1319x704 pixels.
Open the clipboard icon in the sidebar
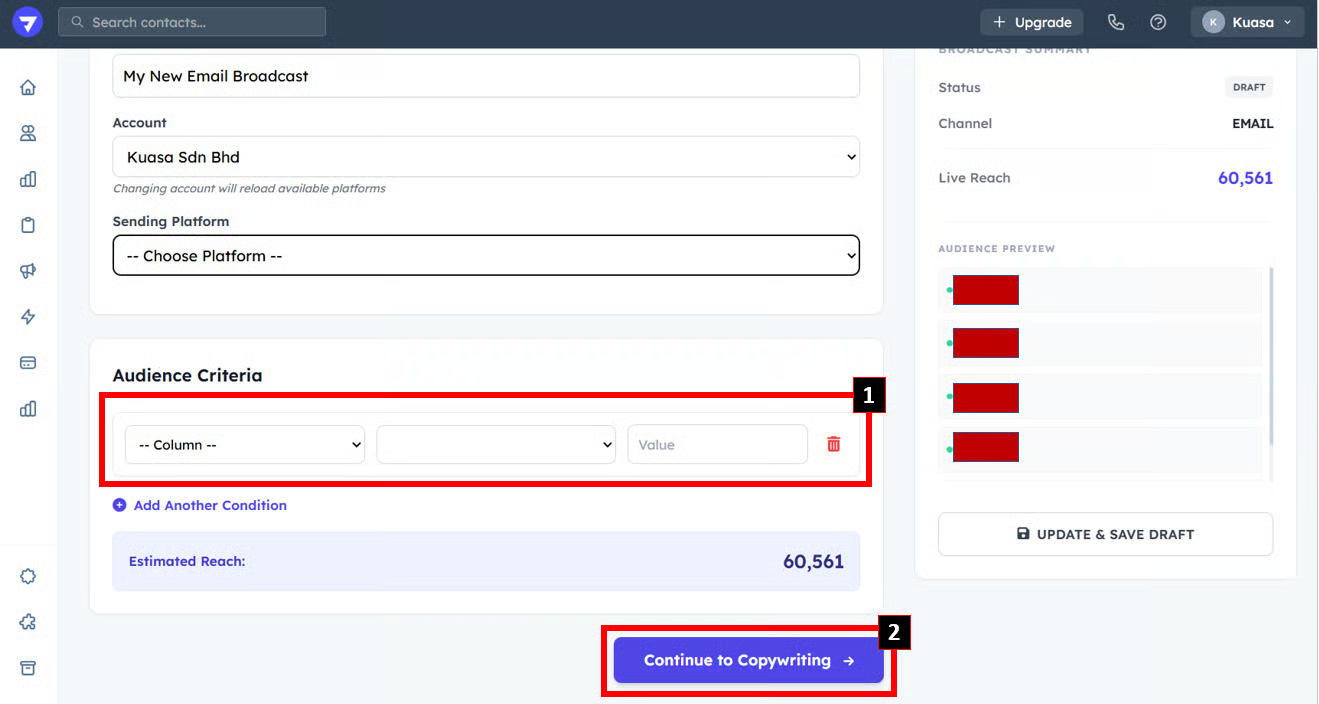pyautogui.click(x=28, y=225)
